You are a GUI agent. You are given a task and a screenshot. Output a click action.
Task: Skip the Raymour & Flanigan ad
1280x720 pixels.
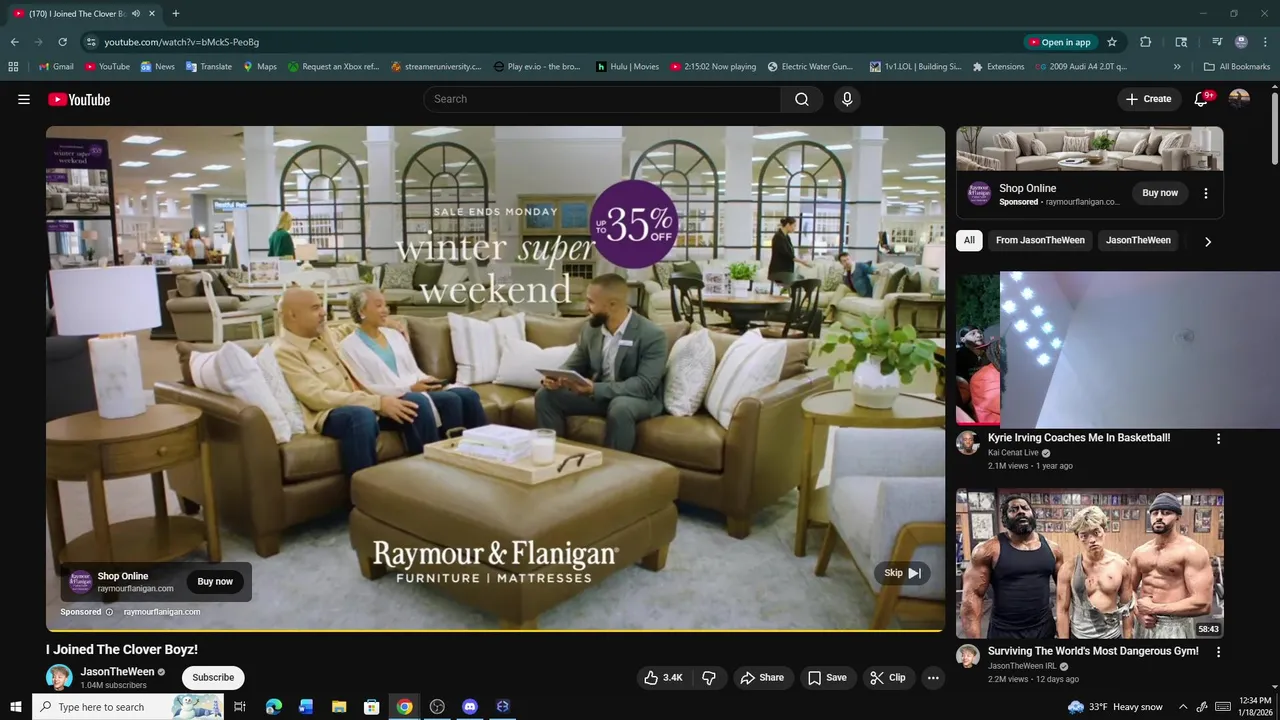[902, 573]
